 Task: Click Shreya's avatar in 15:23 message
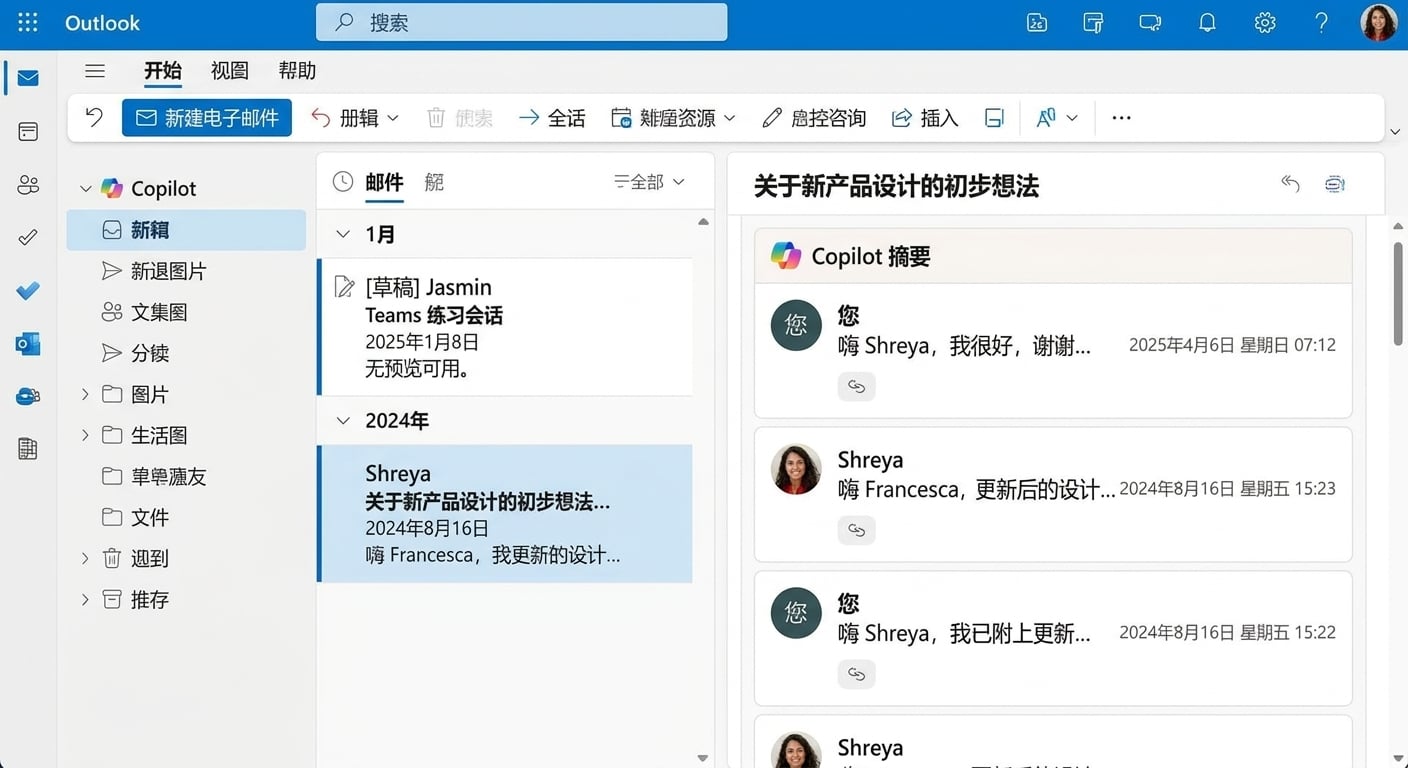796,470
